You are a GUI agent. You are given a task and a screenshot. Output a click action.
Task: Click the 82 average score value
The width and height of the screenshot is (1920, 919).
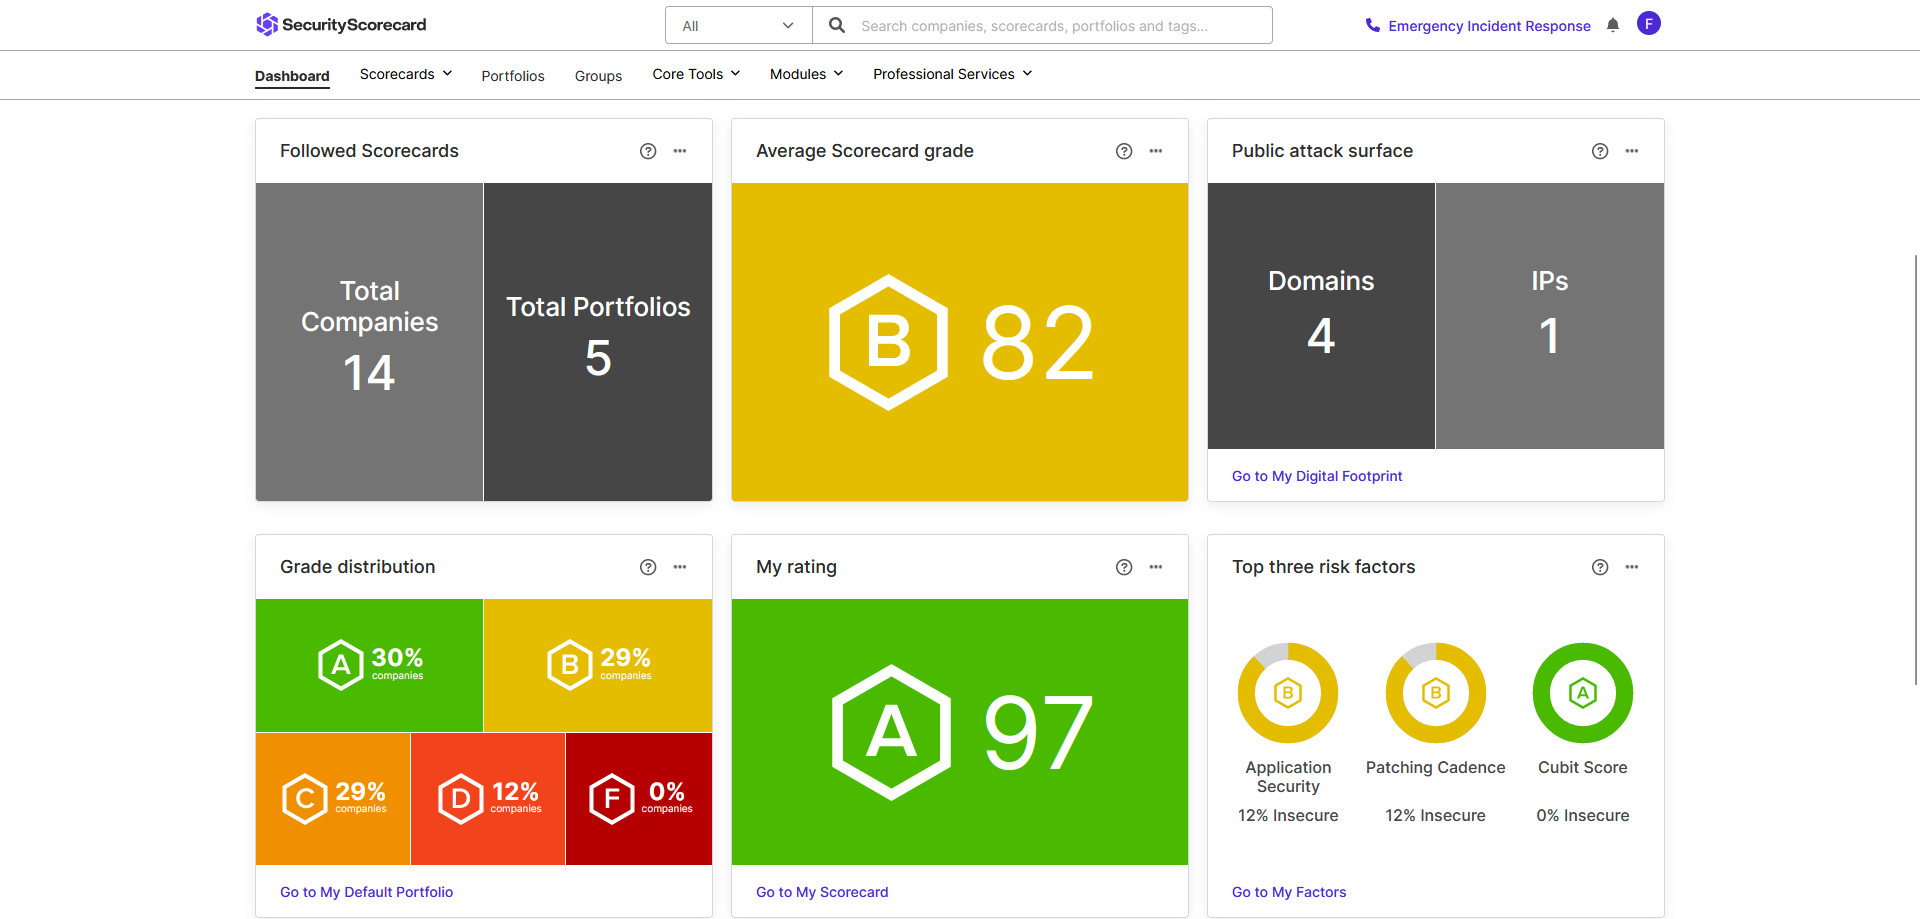[x=1037, y=343]
